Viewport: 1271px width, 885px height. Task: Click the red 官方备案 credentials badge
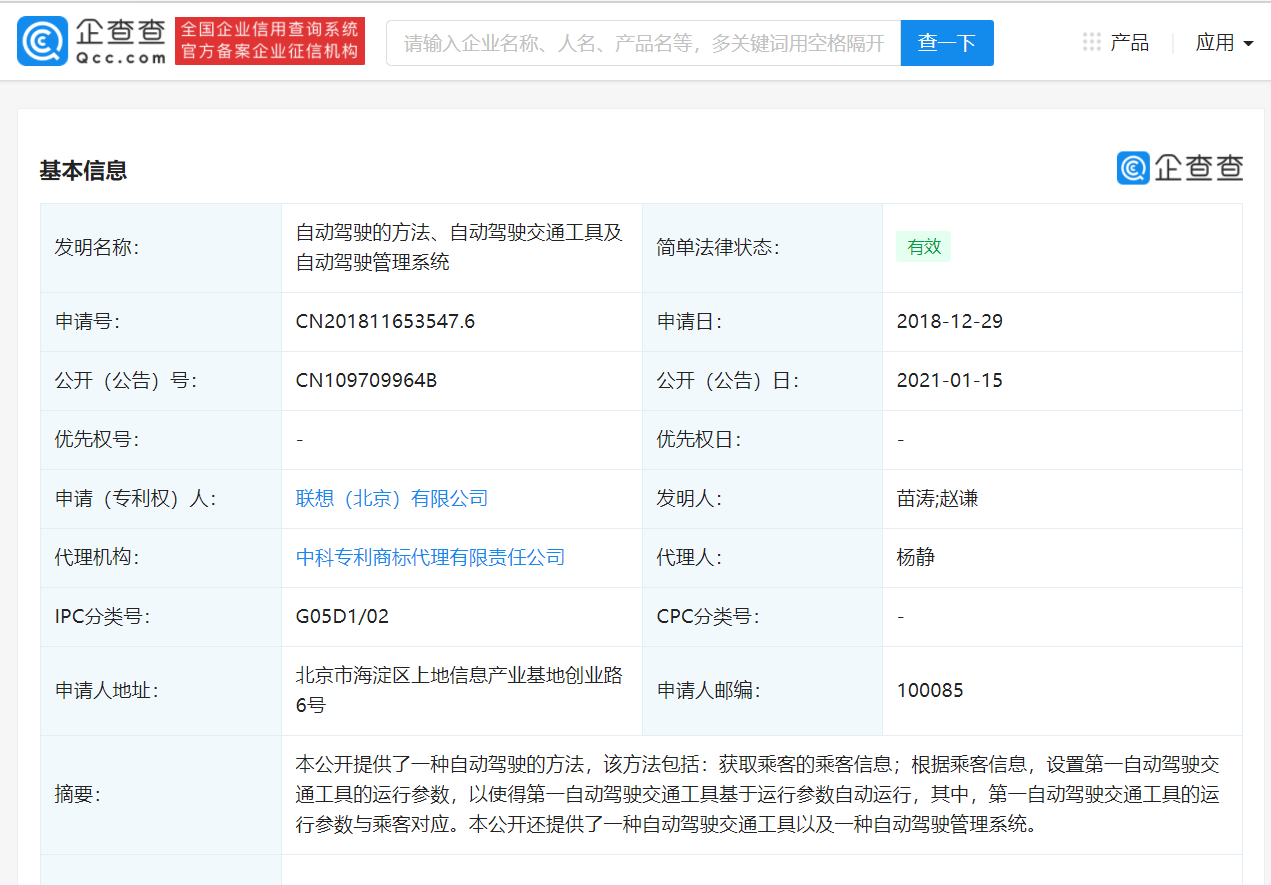[x=269, y=40]
